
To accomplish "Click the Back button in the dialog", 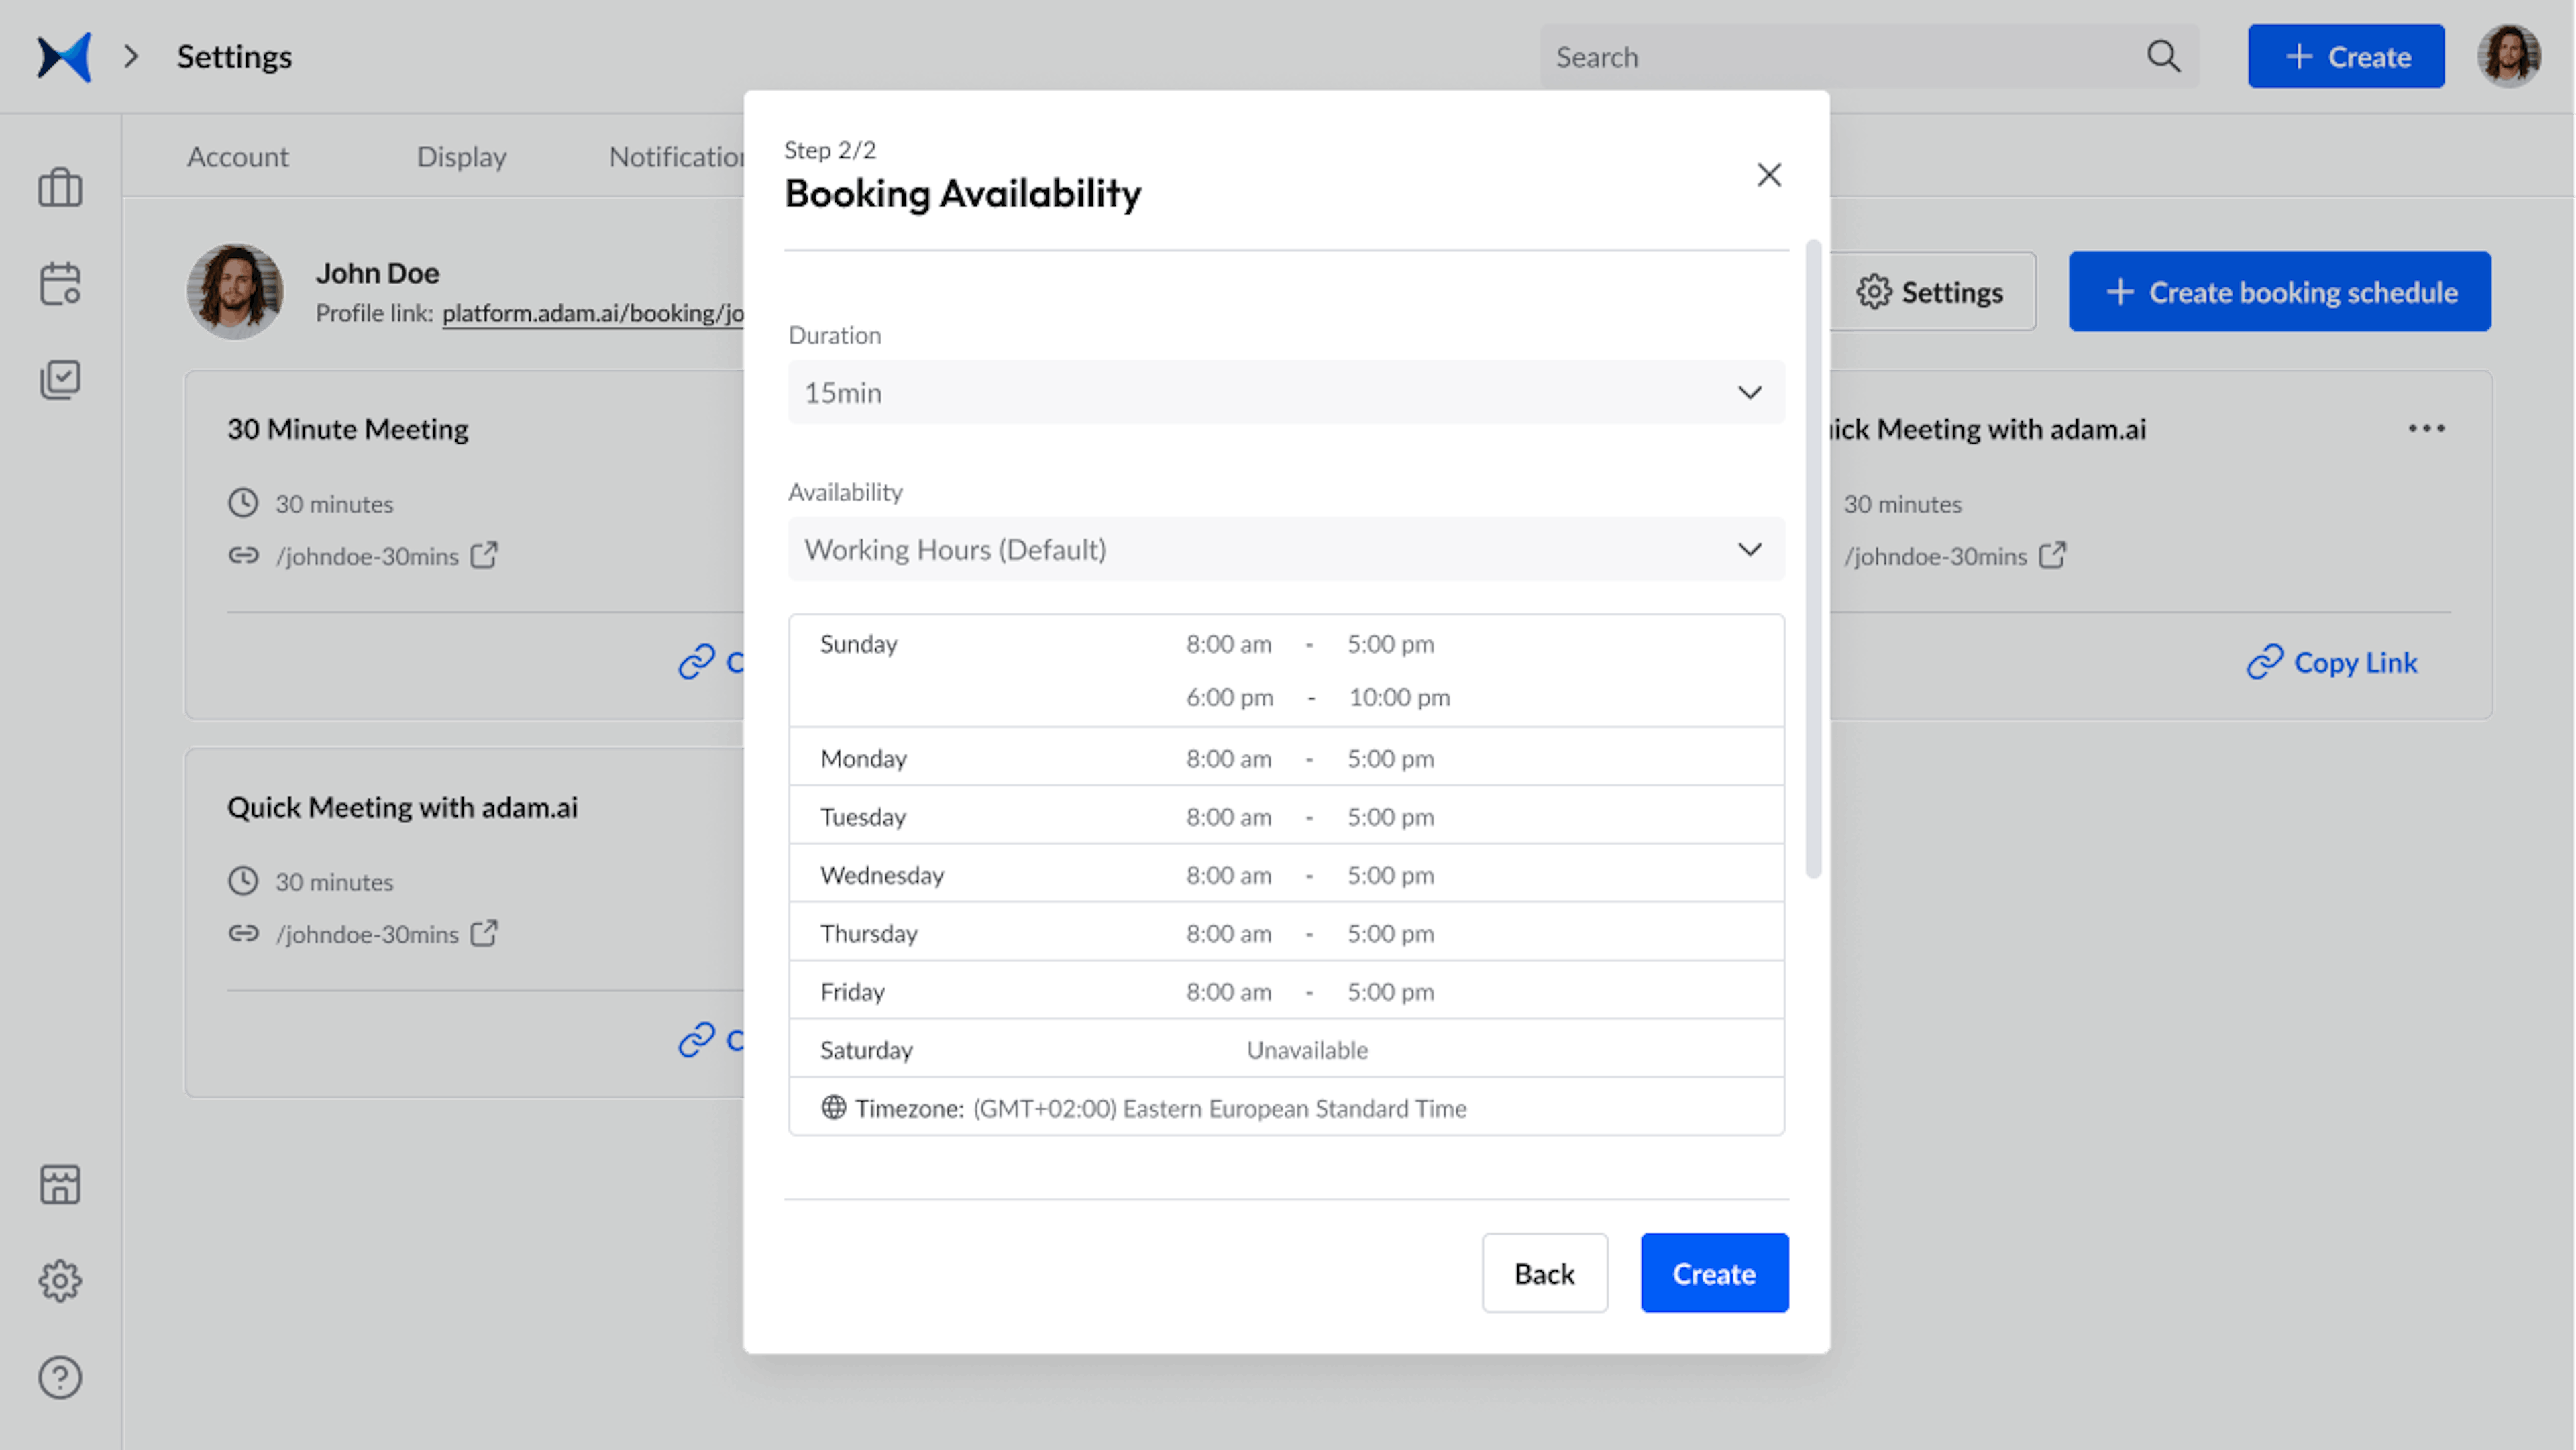I will [1543, 1273].
